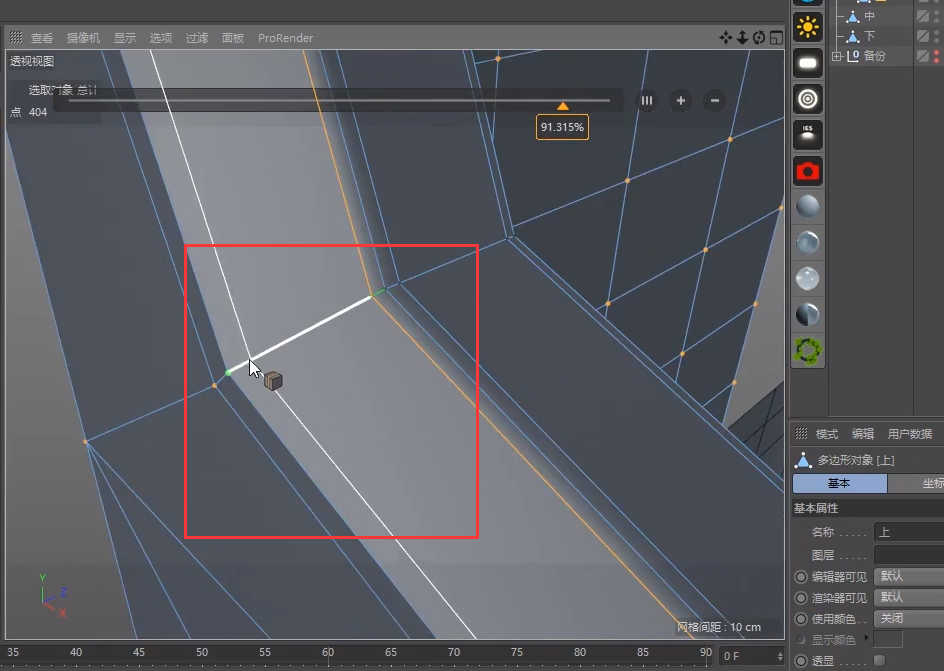Click the minus button beside slider
Viewport: 944px width, 671px height.
click(715, 101)
